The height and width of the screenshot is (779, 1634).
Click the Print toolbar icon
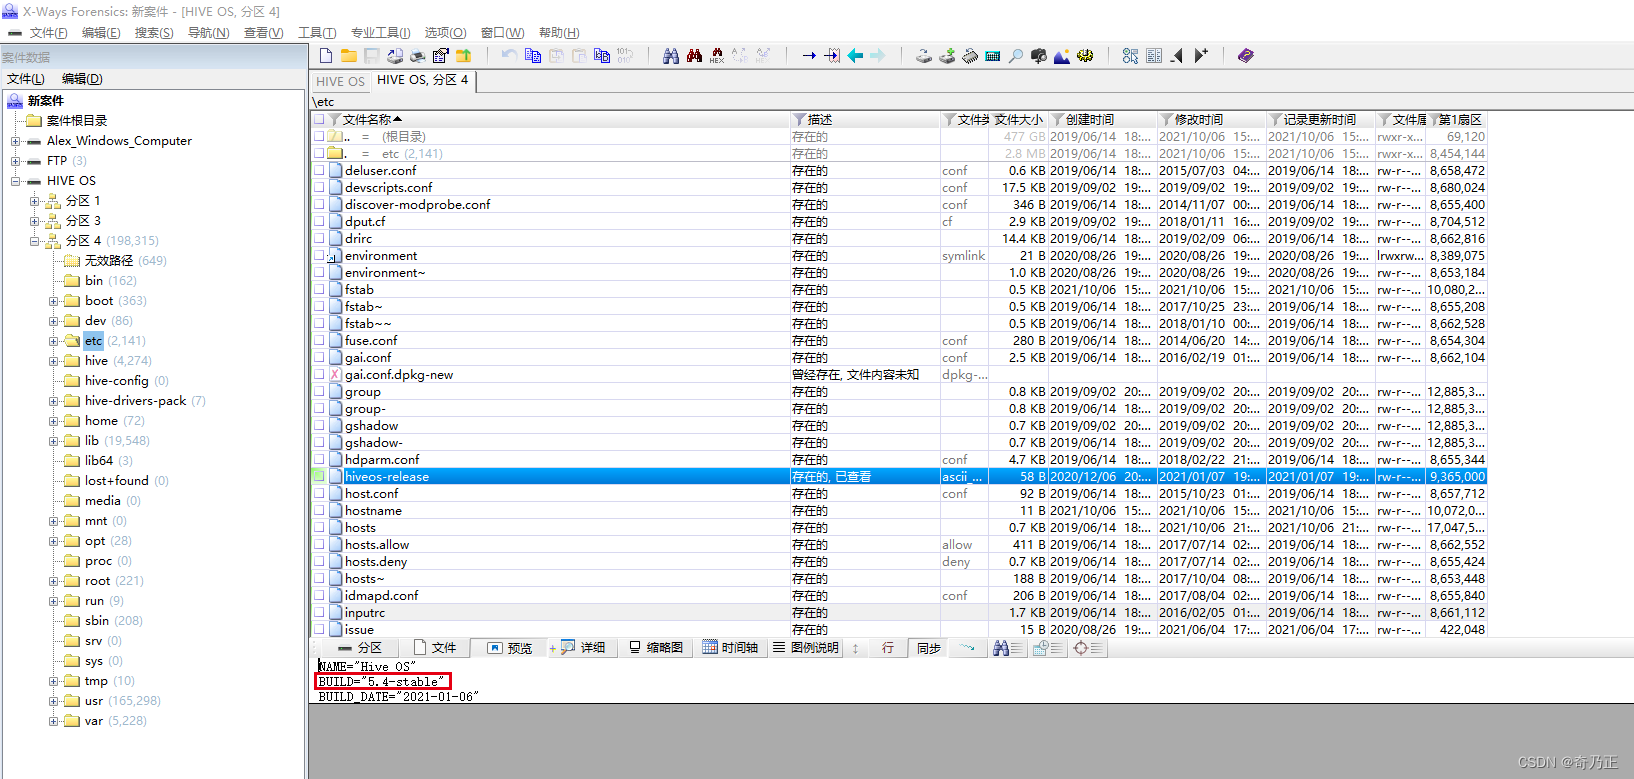(418, 56)
